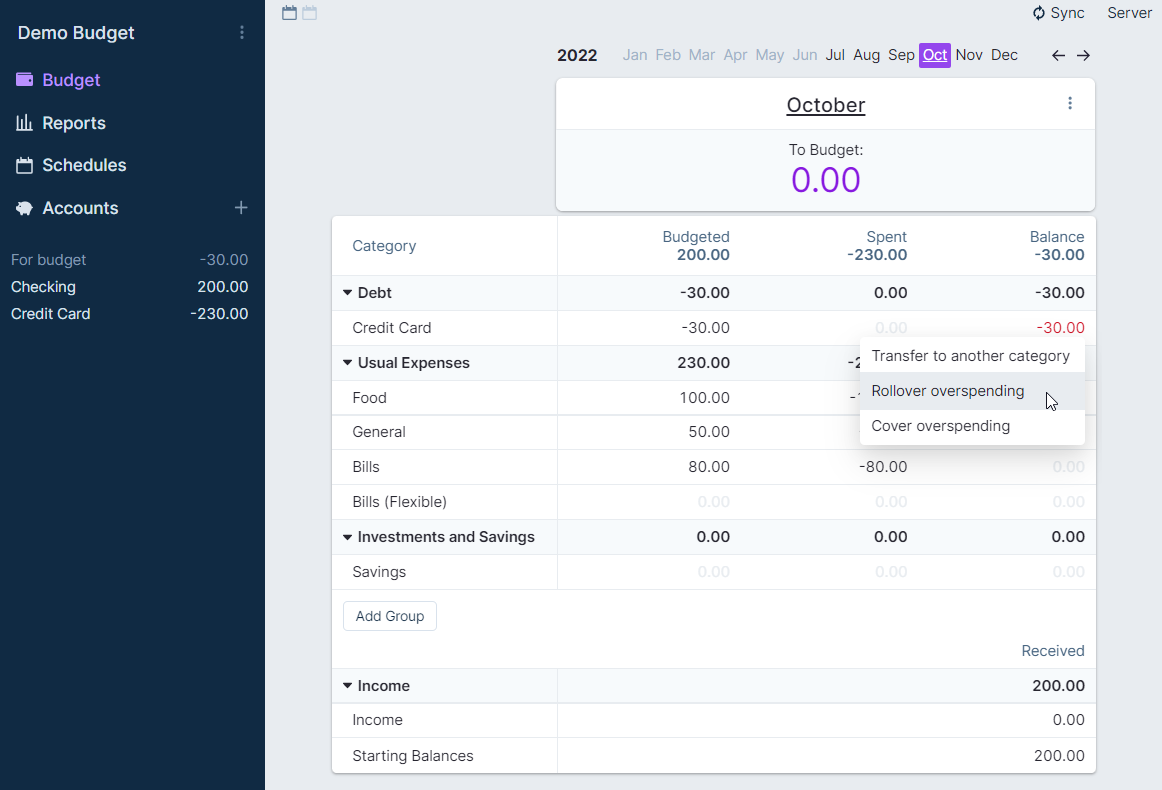Go to previous month with left arrow

click(1058, 55)
